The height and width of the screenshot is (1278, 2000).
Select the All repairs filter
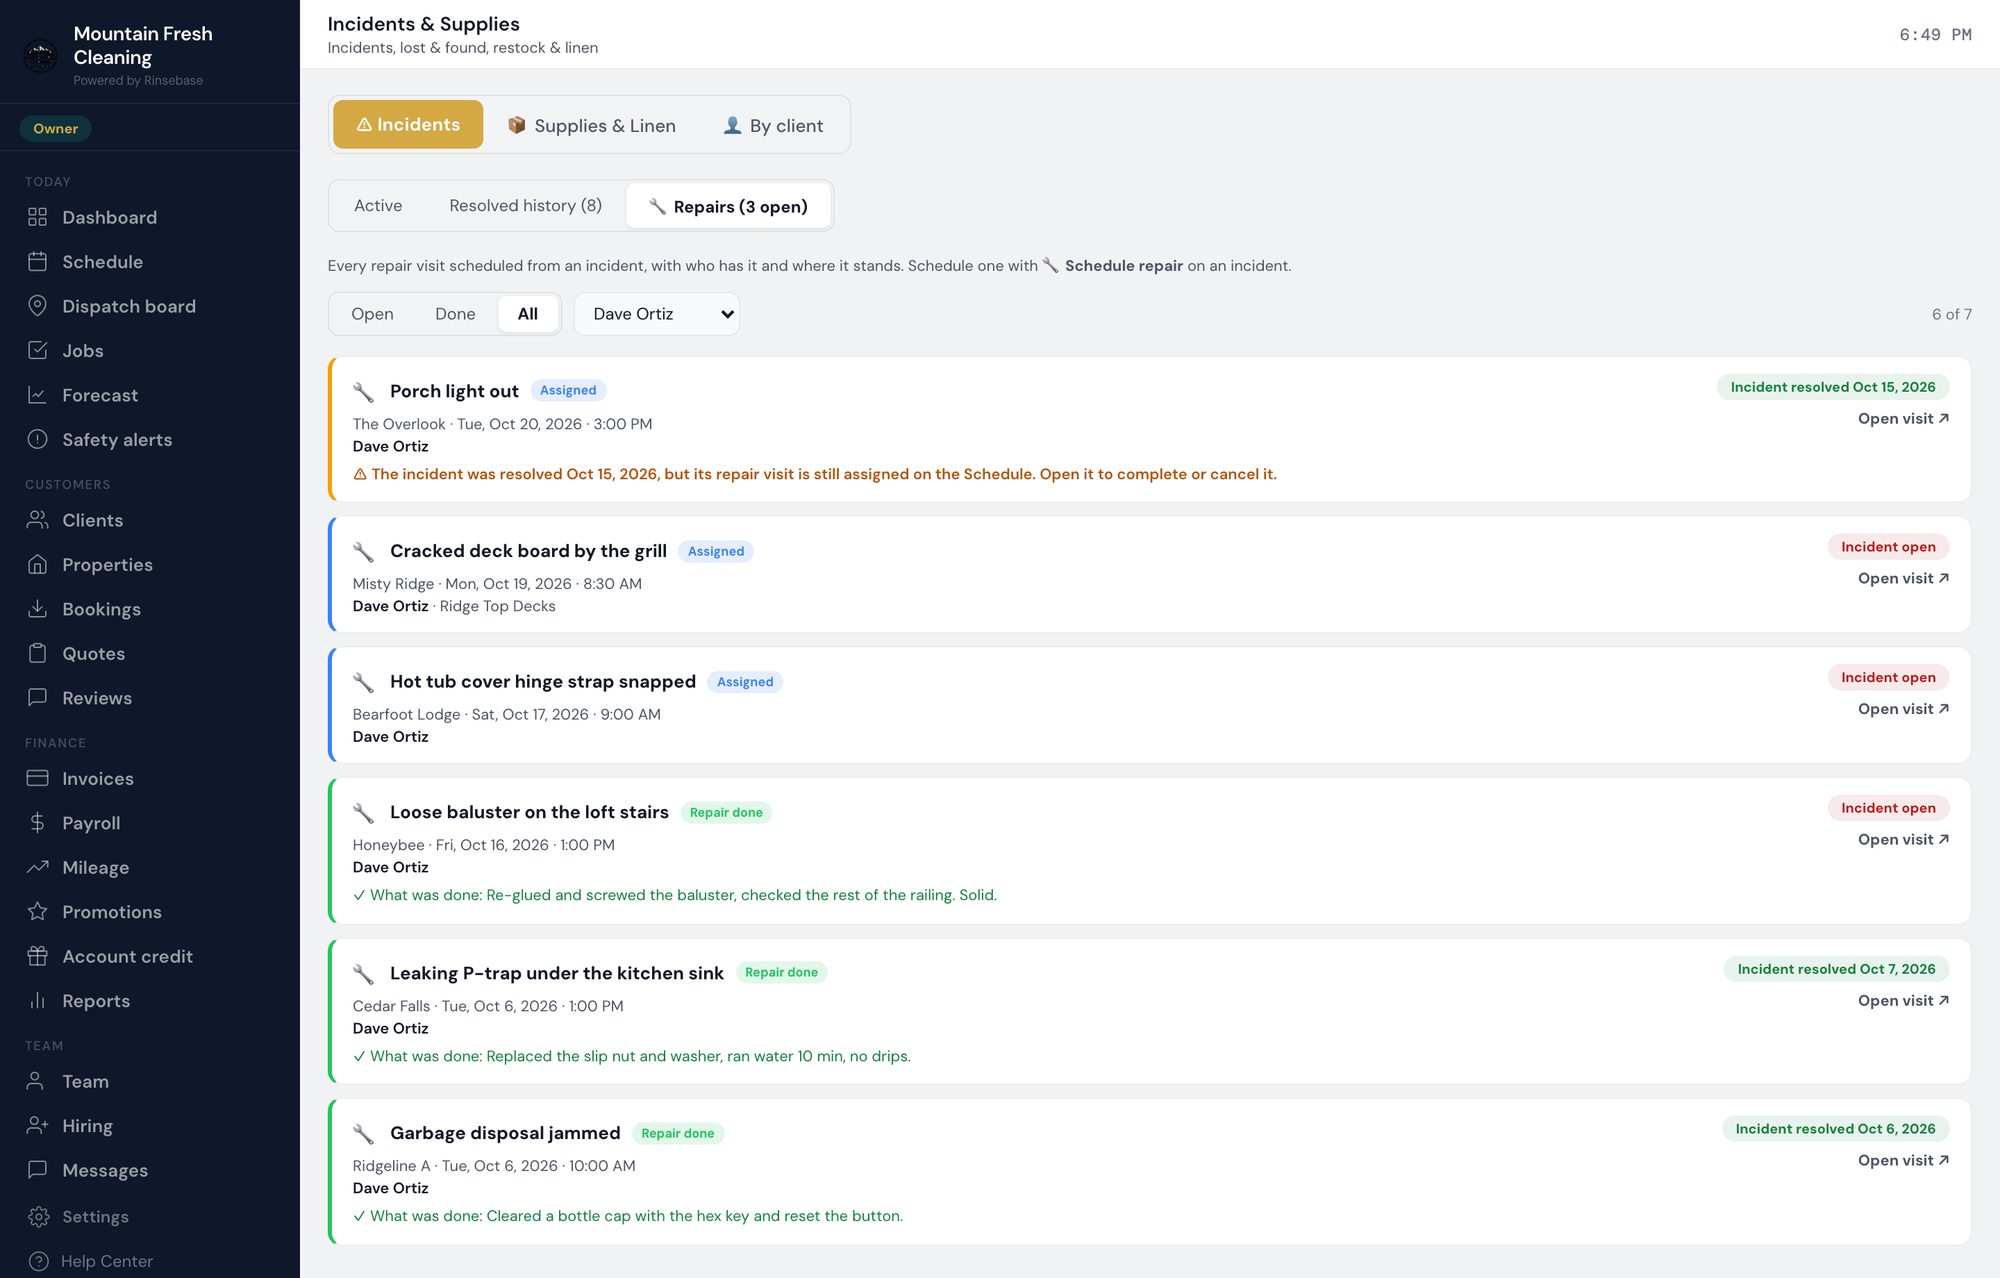pos(528,314)
